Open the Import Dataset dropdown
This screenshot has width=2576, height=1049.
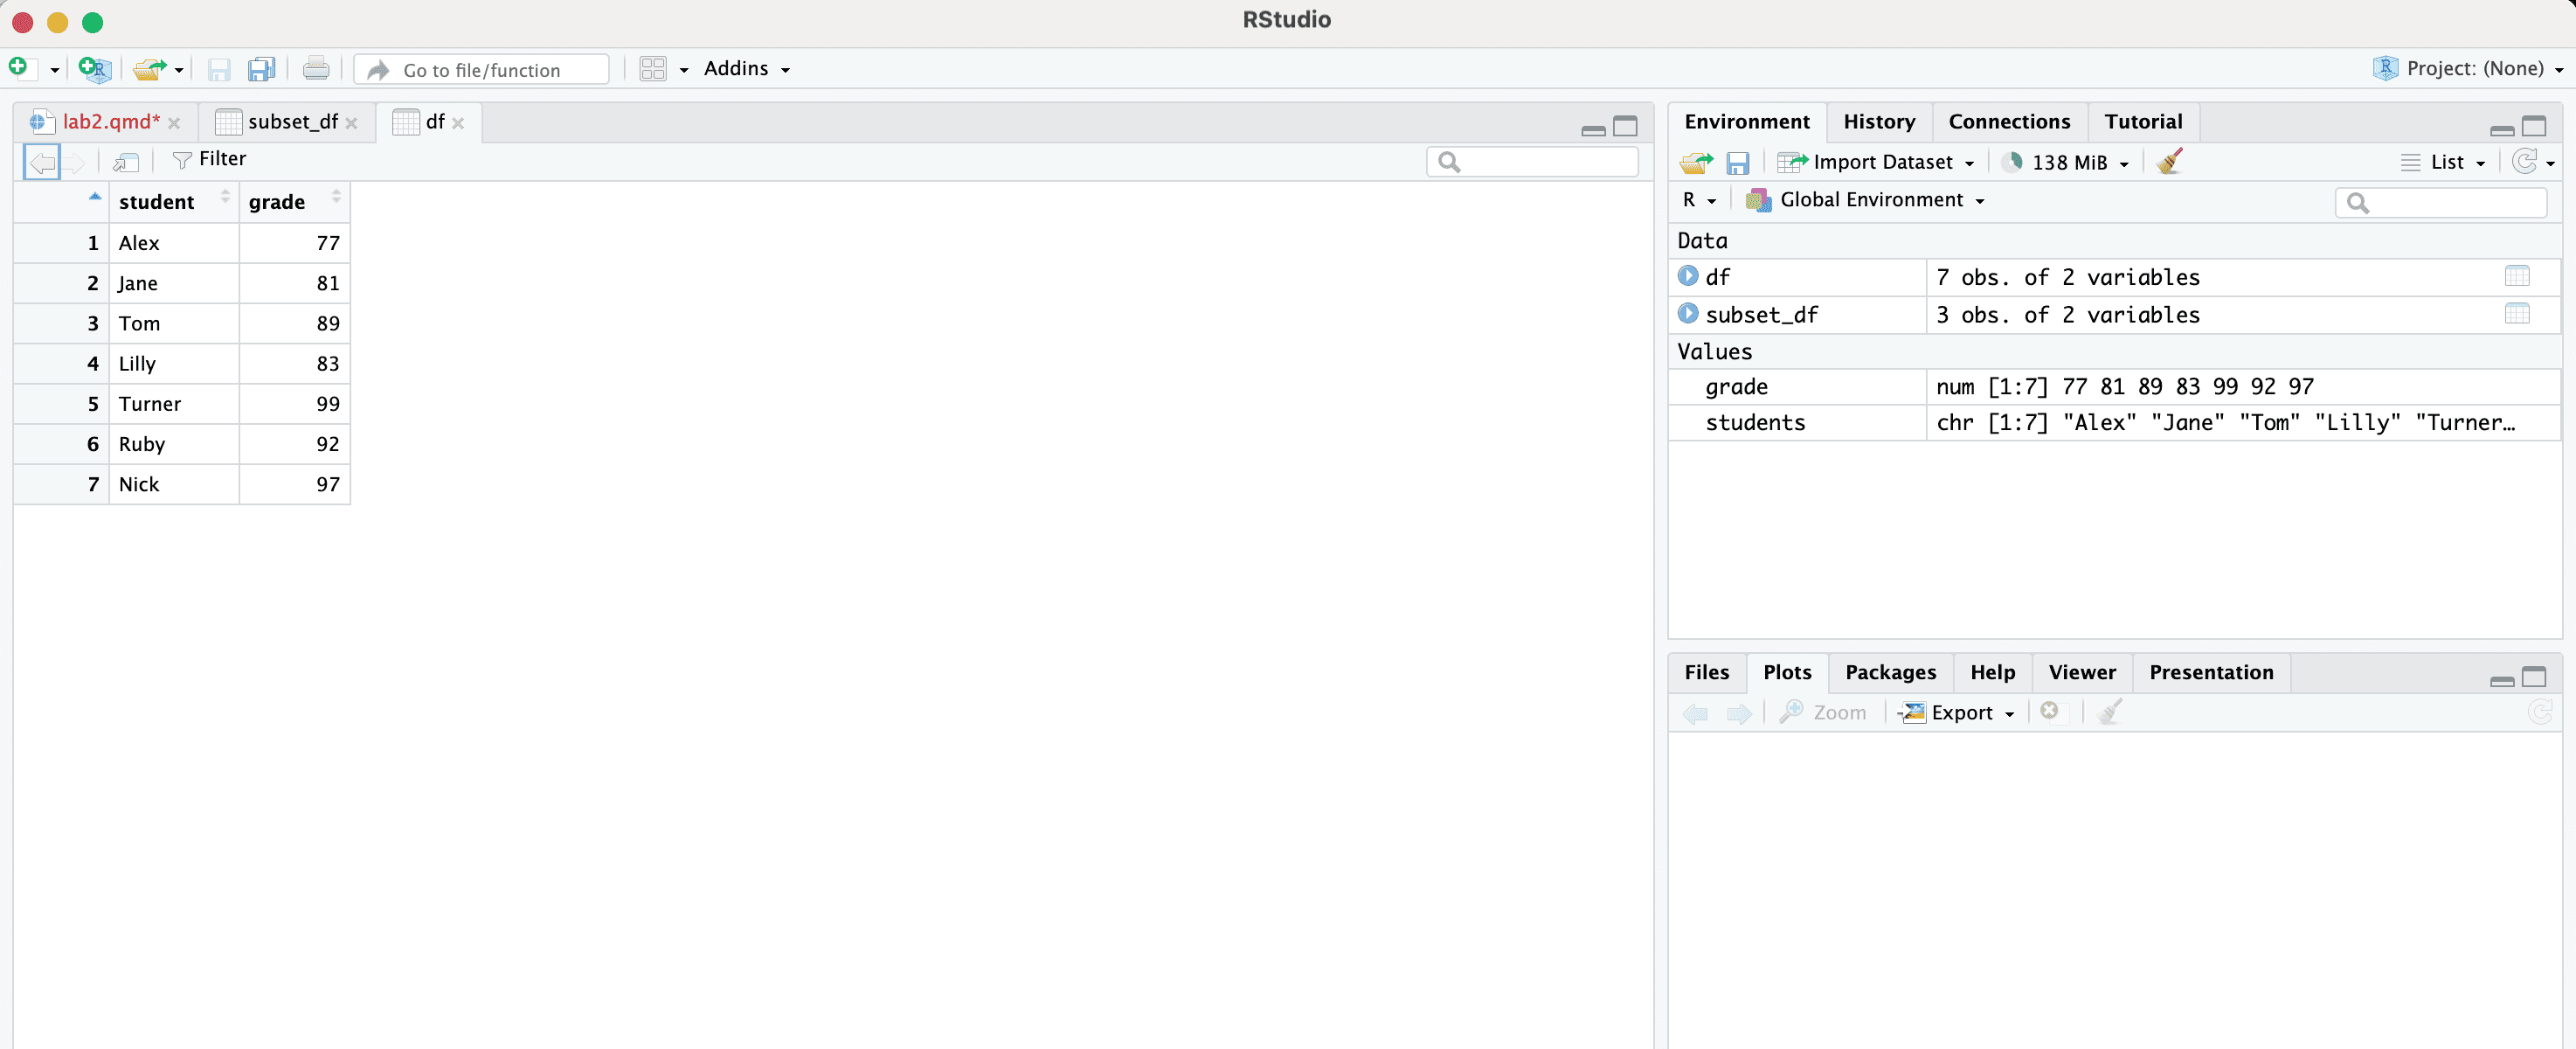pyautogui.click(x=1877, y=162)
